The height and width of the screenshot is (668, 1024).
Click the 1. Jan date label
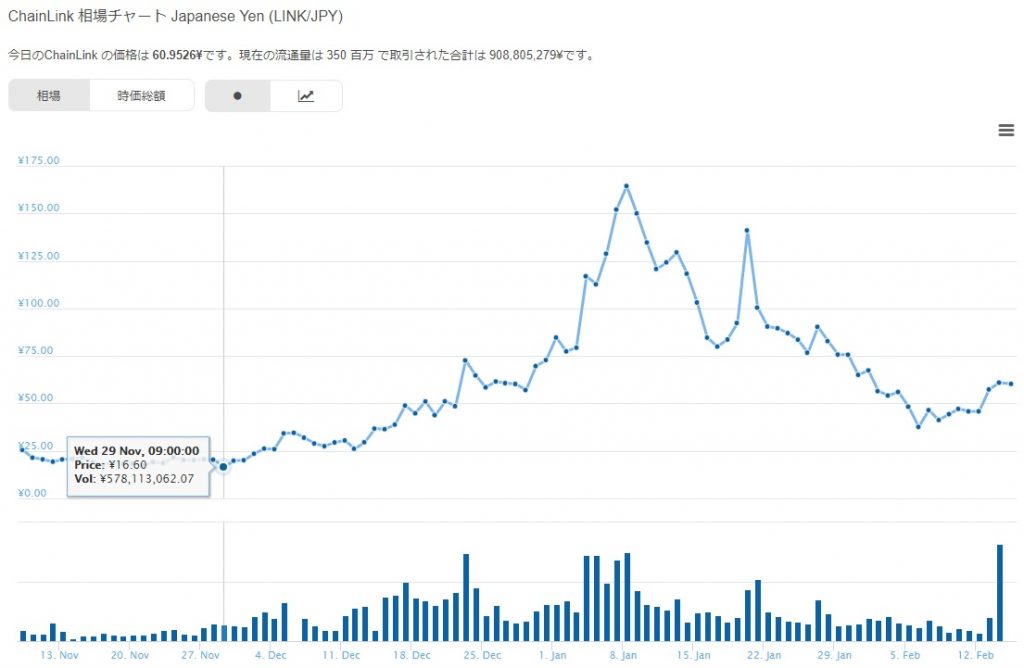tap(552, 655)
